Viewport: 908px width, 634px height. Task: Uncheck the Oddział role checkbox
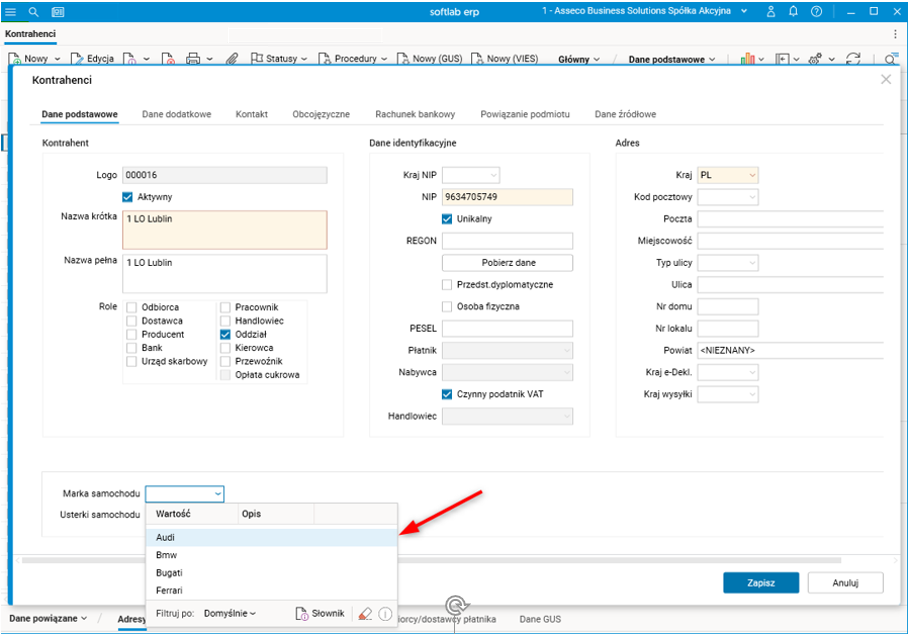[225, 334]
